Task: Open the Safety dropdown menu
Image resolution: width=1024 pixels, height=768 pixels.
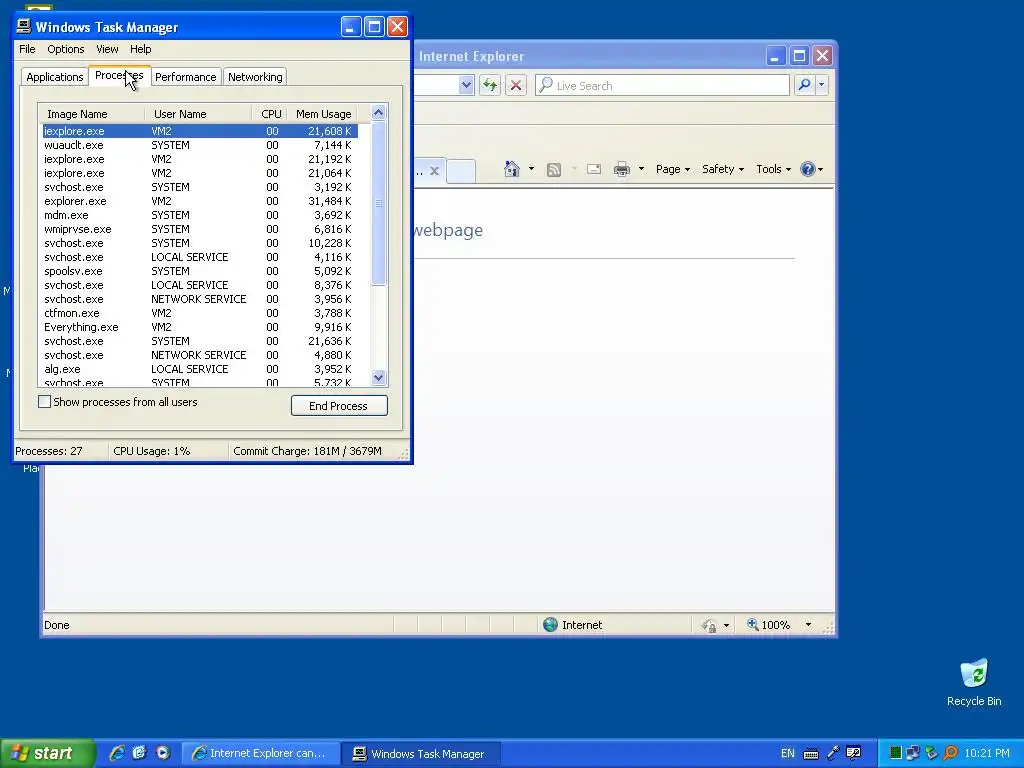Action: [722, 169]
